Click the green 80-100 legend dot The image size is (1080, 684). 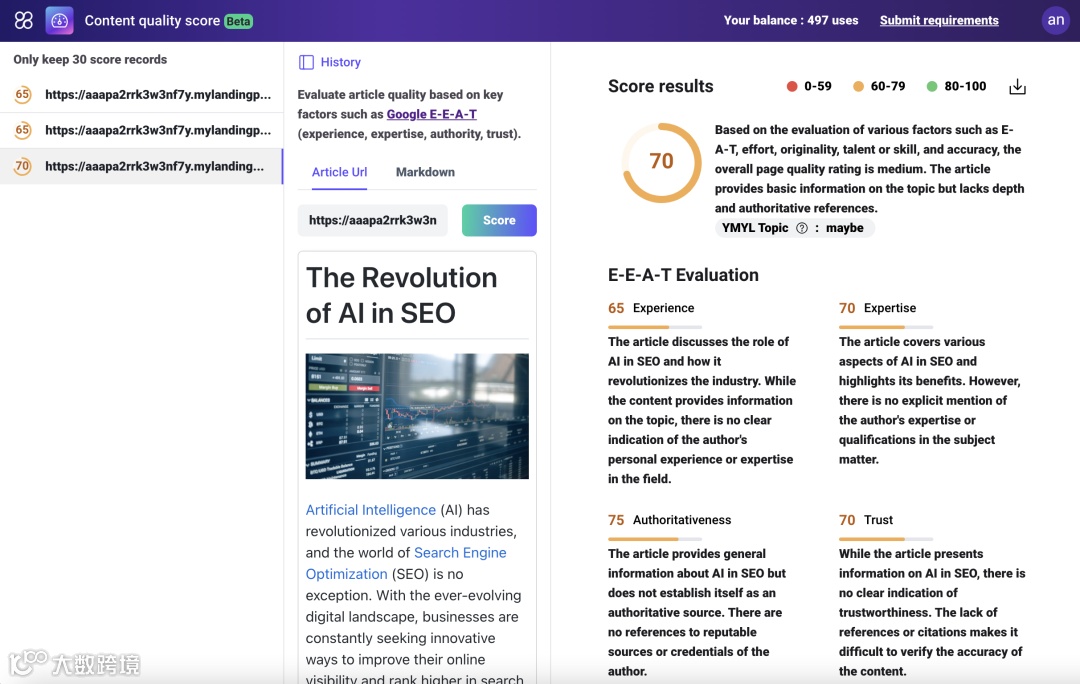(932, 87)
